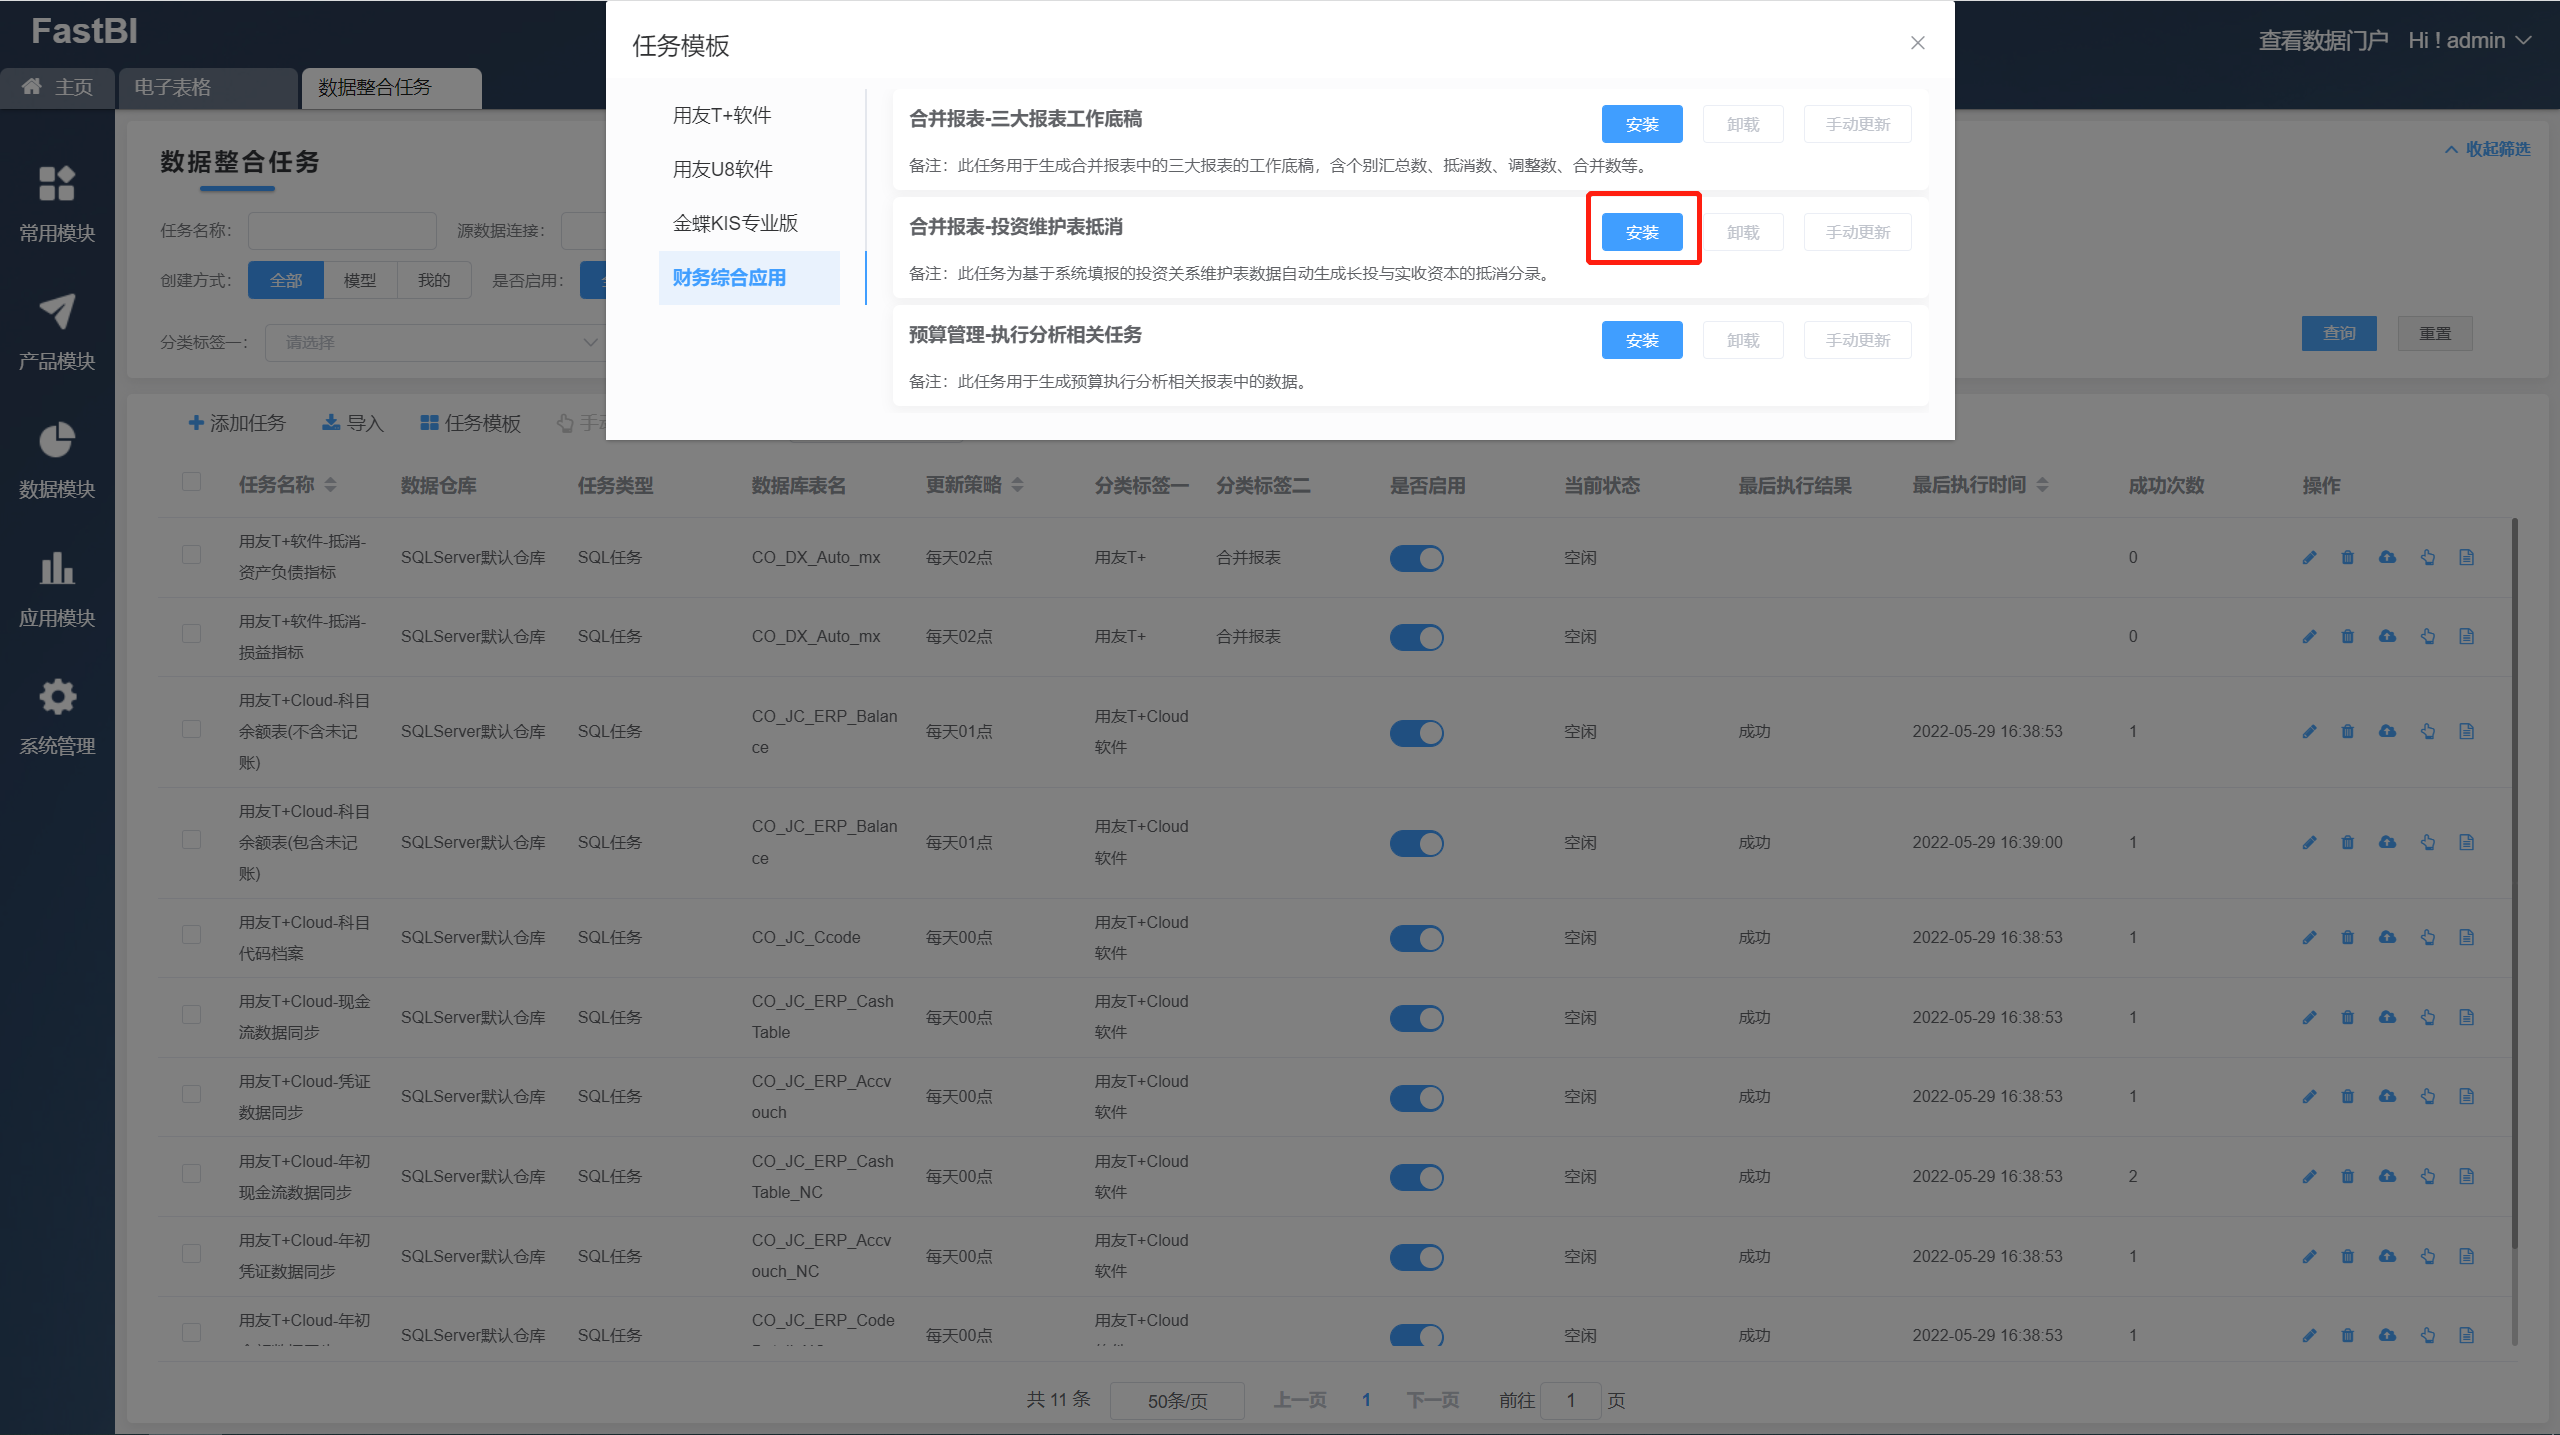Collapse filters via 收起筛选
Viewport: 2560px width, 1435px height.
tap(2487, 149)
